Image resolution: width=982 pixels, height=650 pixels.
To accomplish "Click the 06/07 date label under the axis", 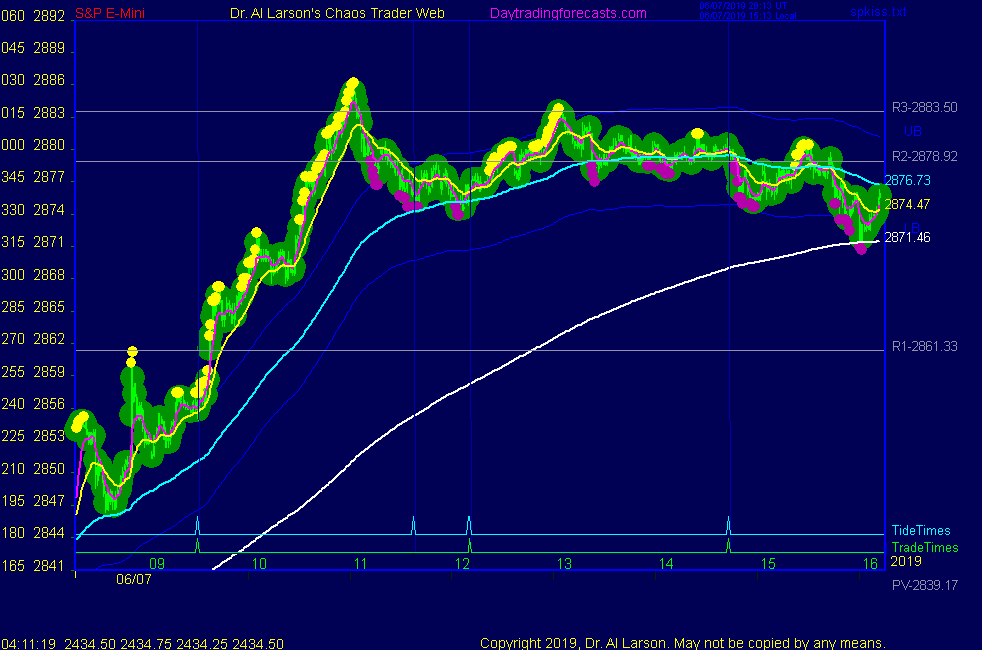I will tap(133, 579).
